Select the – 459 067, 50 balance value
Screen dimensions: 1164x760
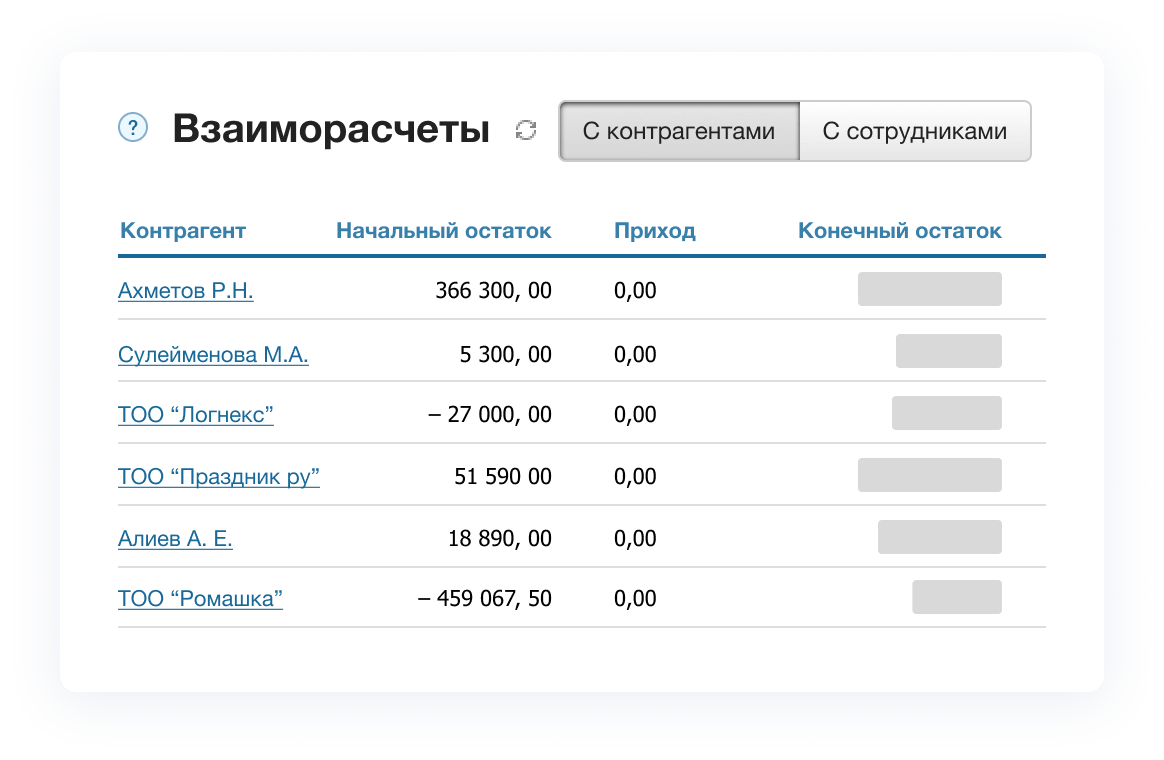pos(485,598)
